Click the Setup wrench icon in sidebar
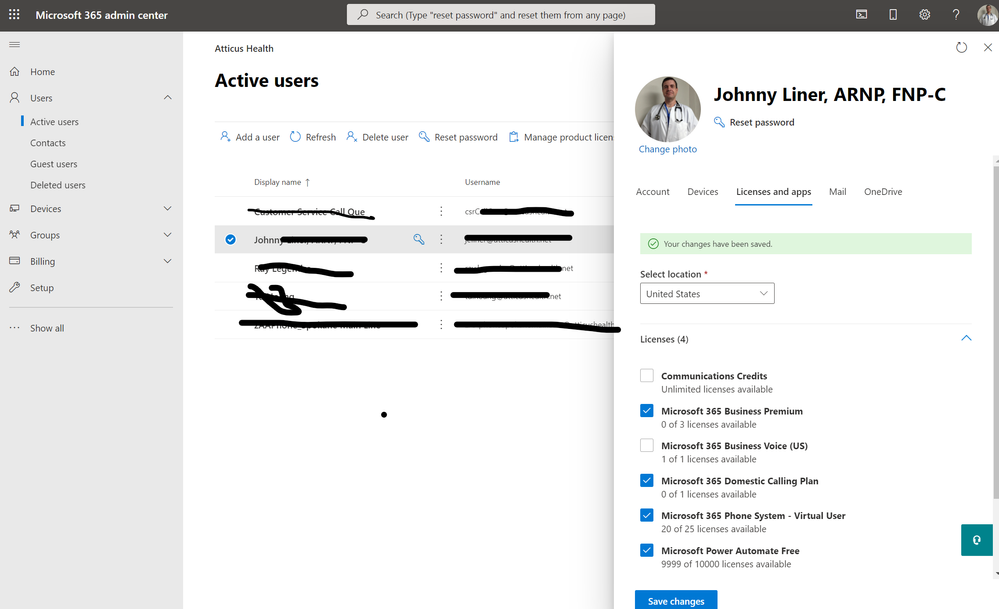 [15, 287]
